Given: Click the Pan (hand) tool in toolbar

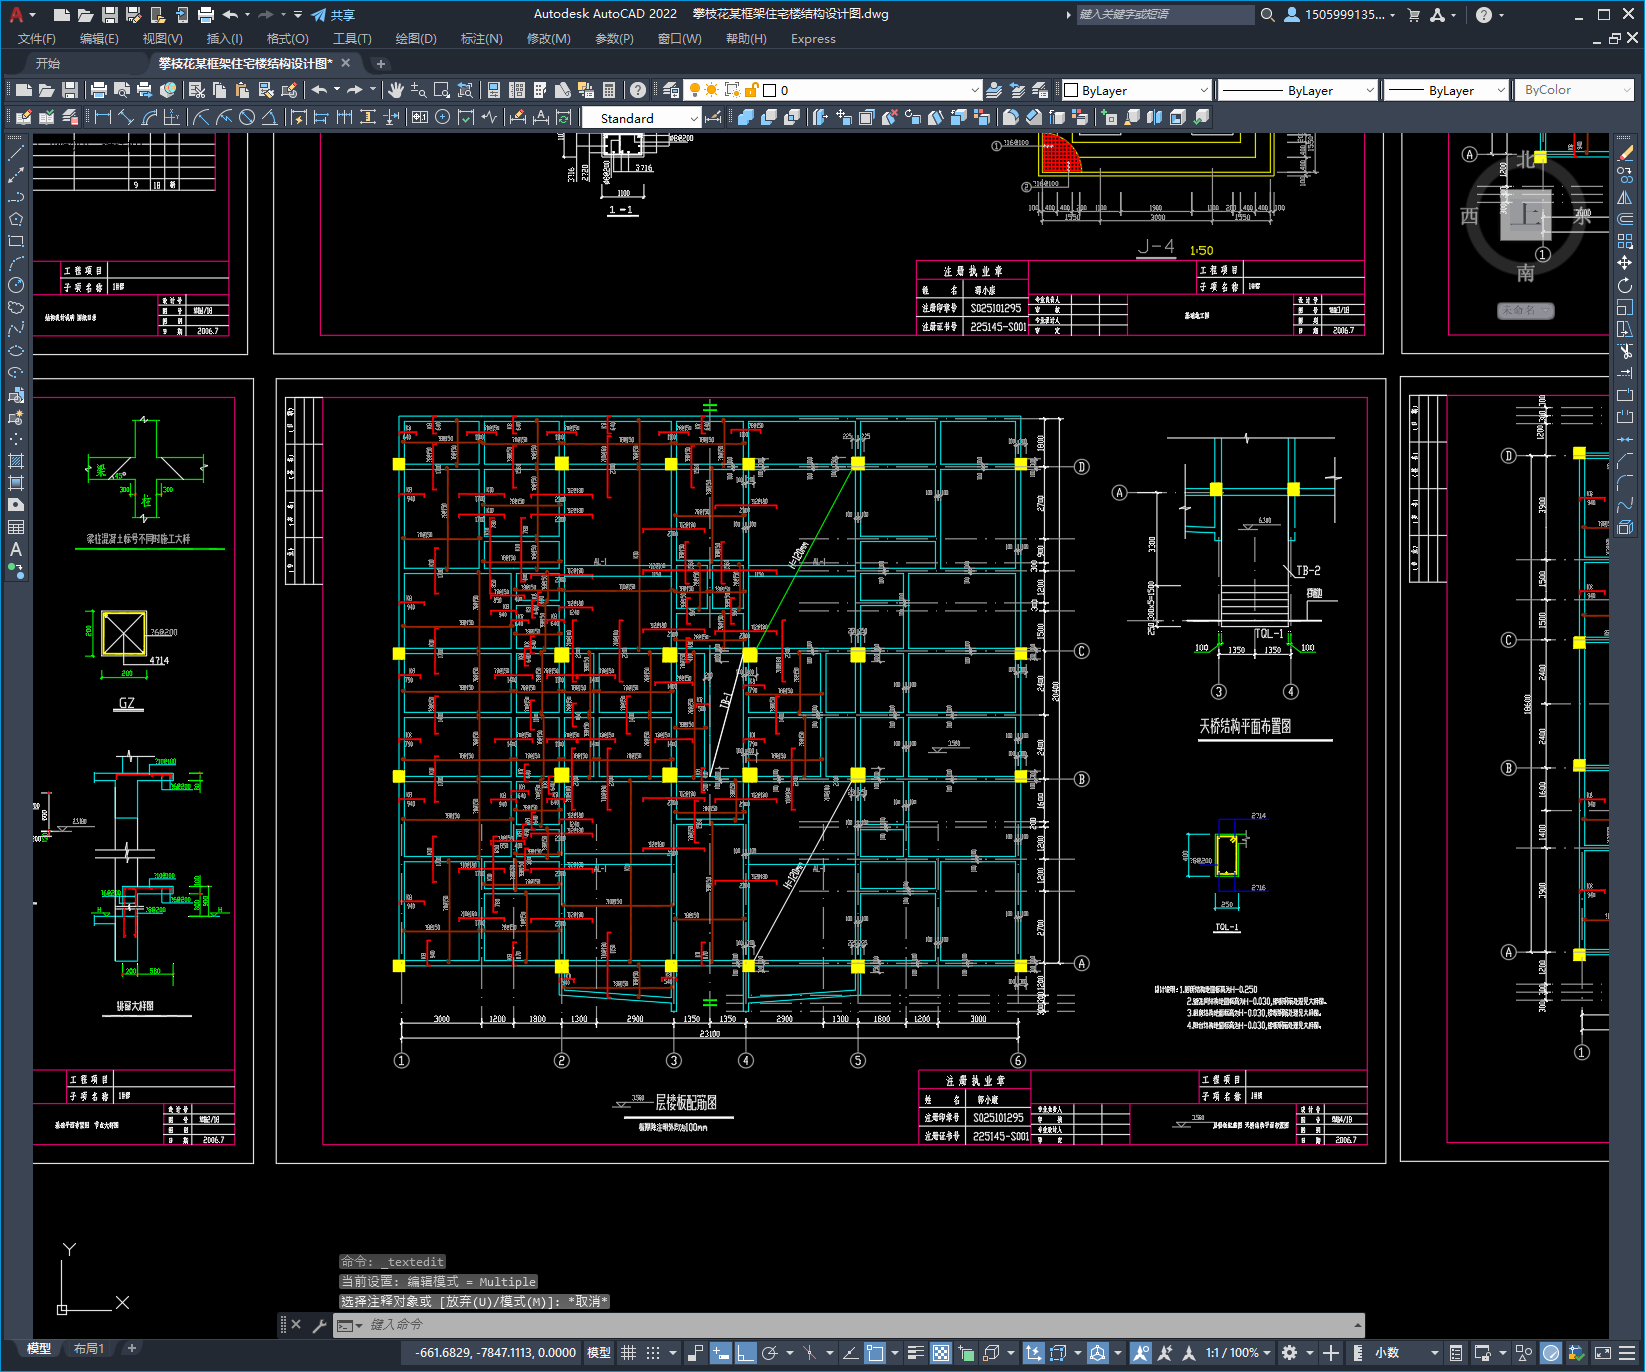Looking at the screenshot, I should coord(396,90).
